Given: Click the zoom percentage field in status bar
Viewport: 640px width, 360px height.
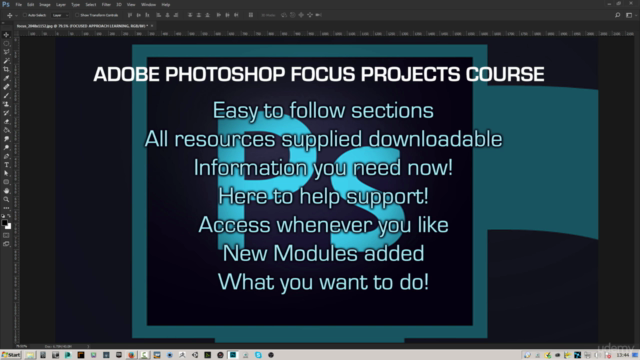Looking at the screenshot, I should 21,346.
